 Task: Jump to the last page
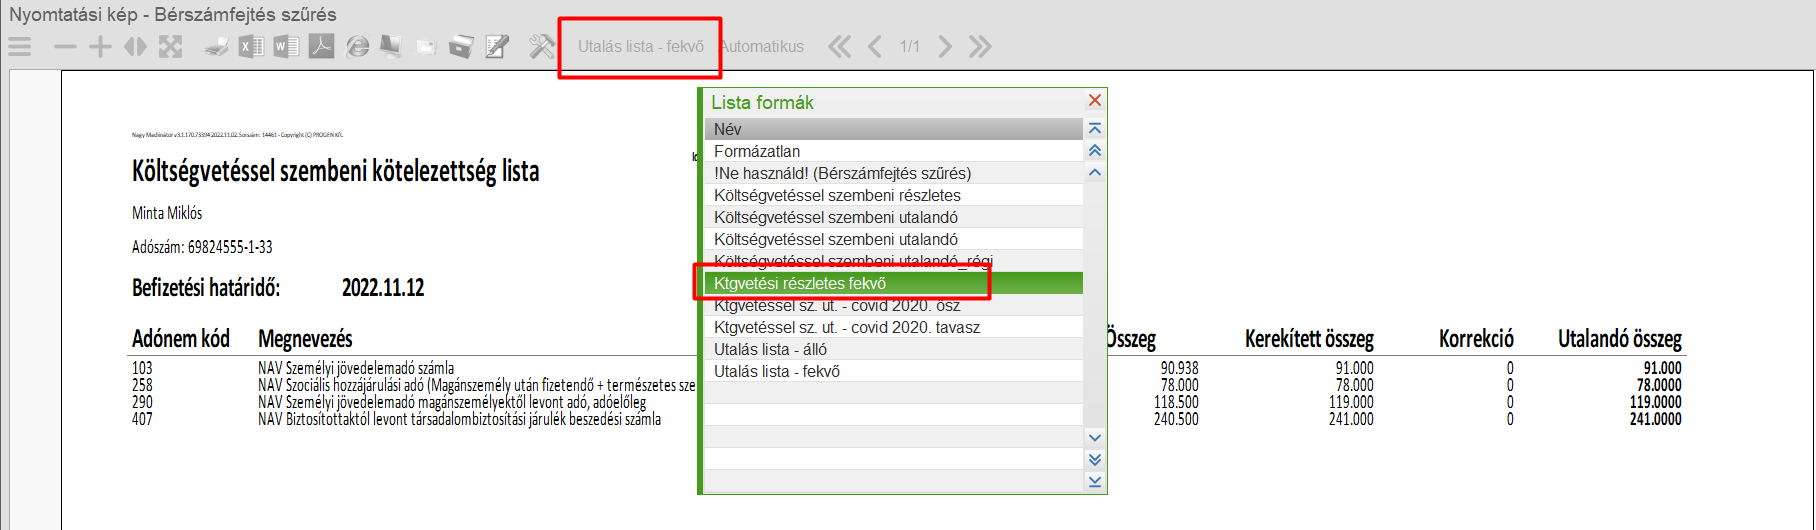pos(980,46)
